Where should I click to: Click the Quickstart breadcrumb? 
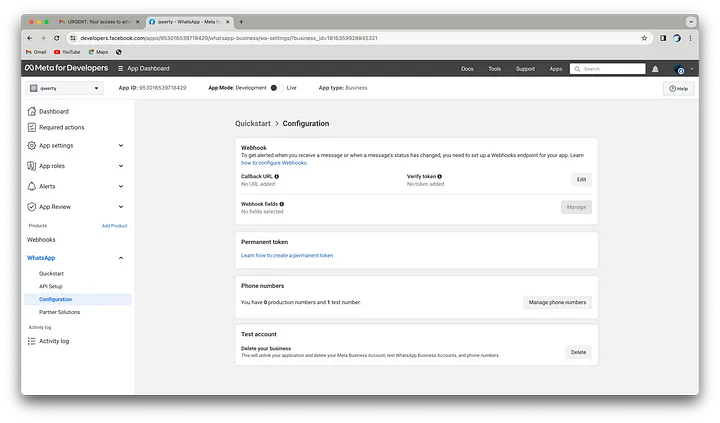(253, 124)
